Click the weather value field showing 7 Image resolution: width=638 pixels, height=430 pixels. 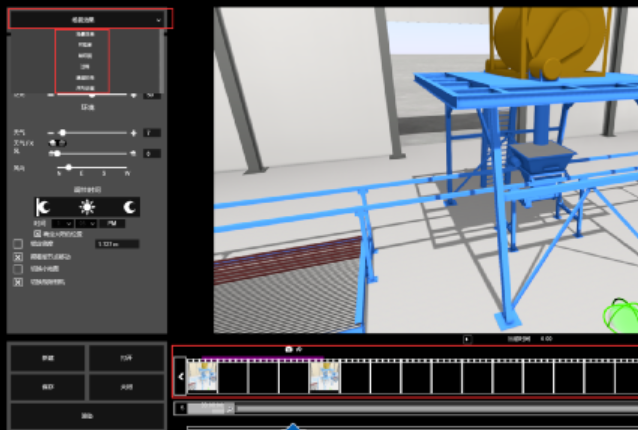[152, 133]
